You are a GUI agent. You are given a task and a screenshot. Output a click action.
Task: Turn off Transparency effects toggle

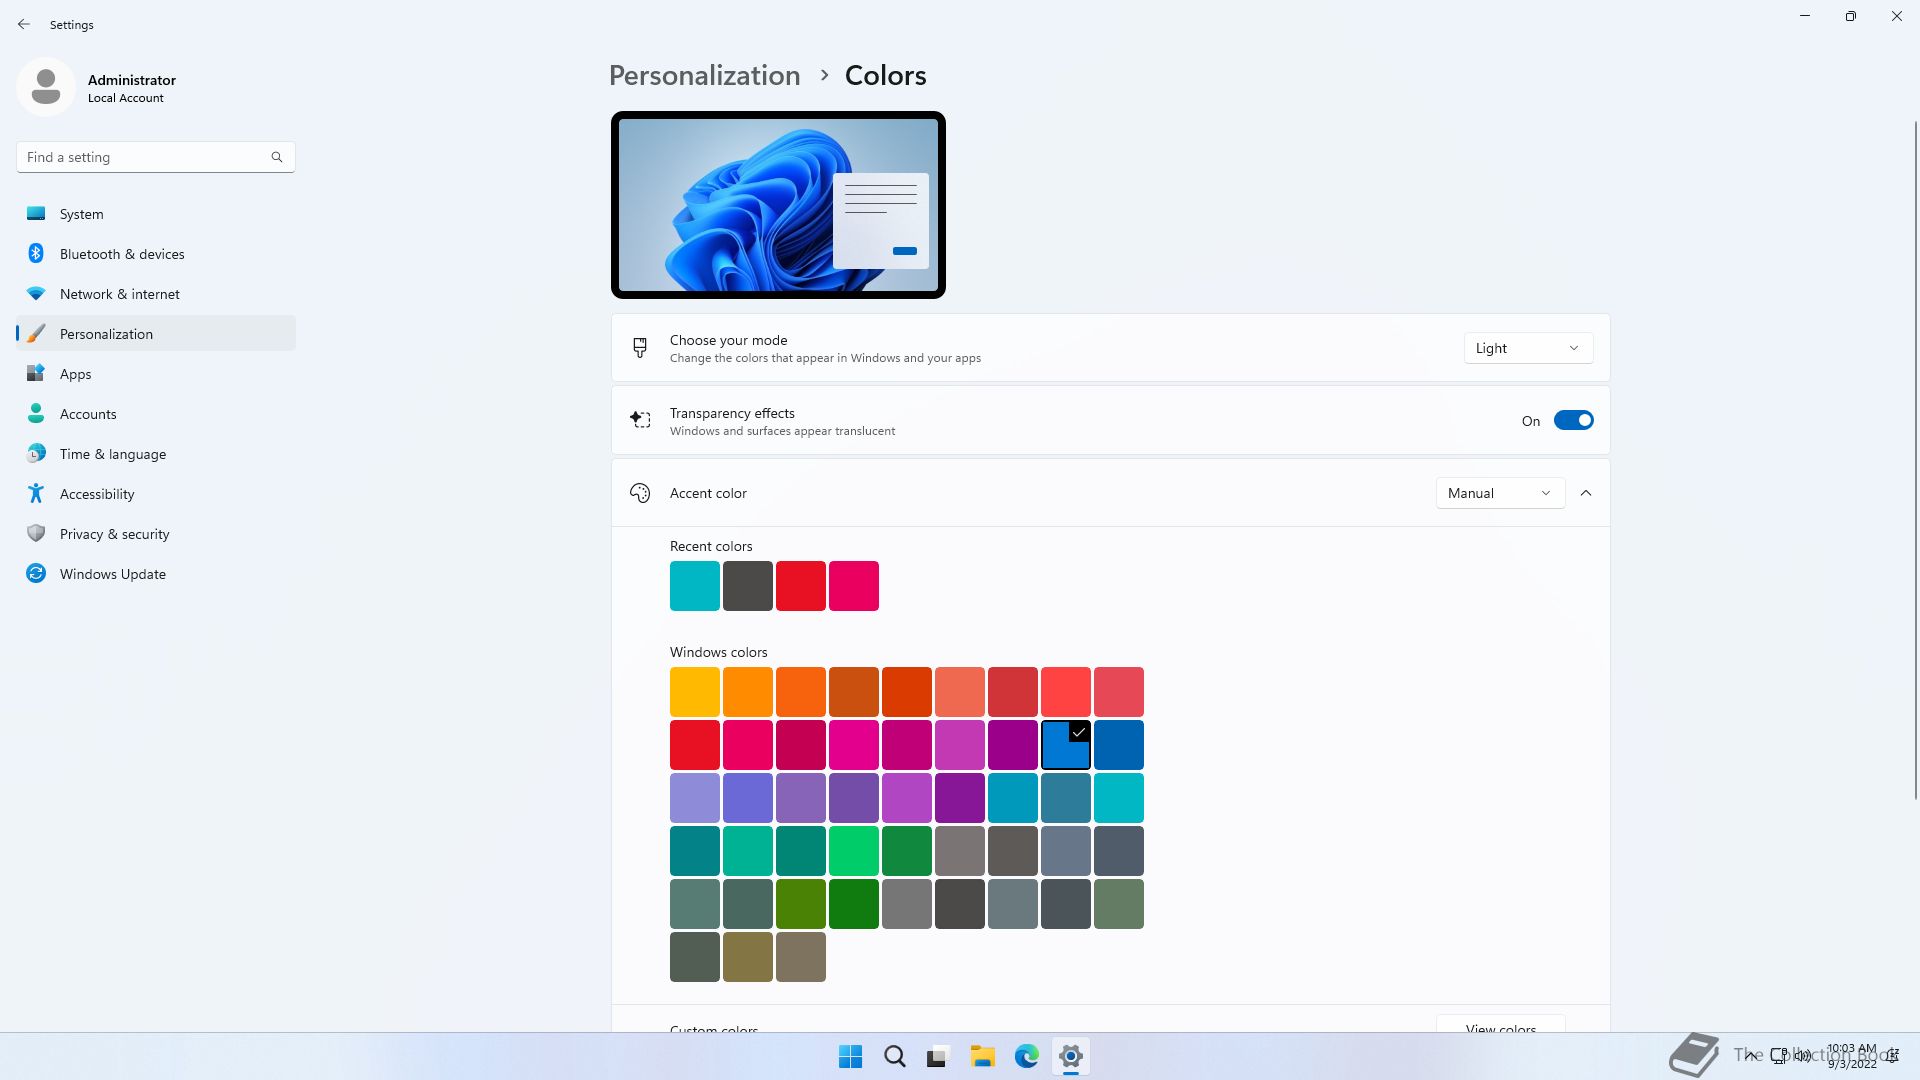coord(1573,421)
